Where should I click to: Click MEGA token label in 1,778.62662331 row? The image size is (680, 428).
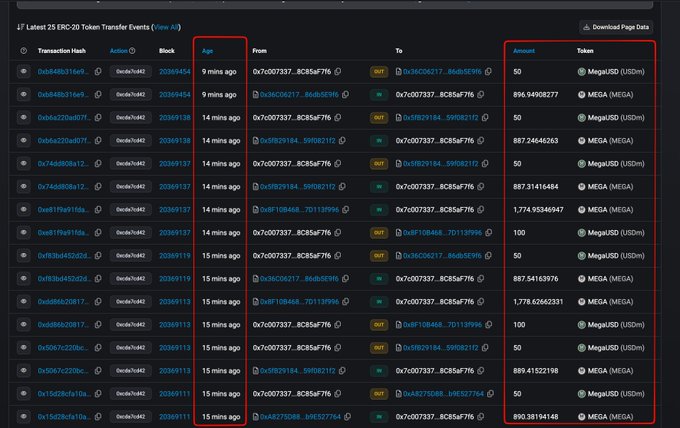pyautogui.click(x=610, y=301)
